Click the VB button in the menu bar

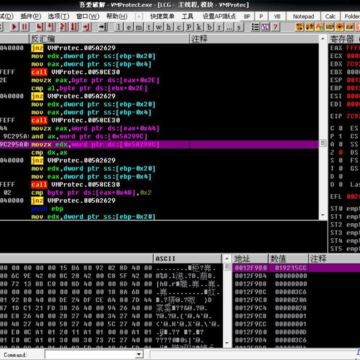[x=277, y=16]
